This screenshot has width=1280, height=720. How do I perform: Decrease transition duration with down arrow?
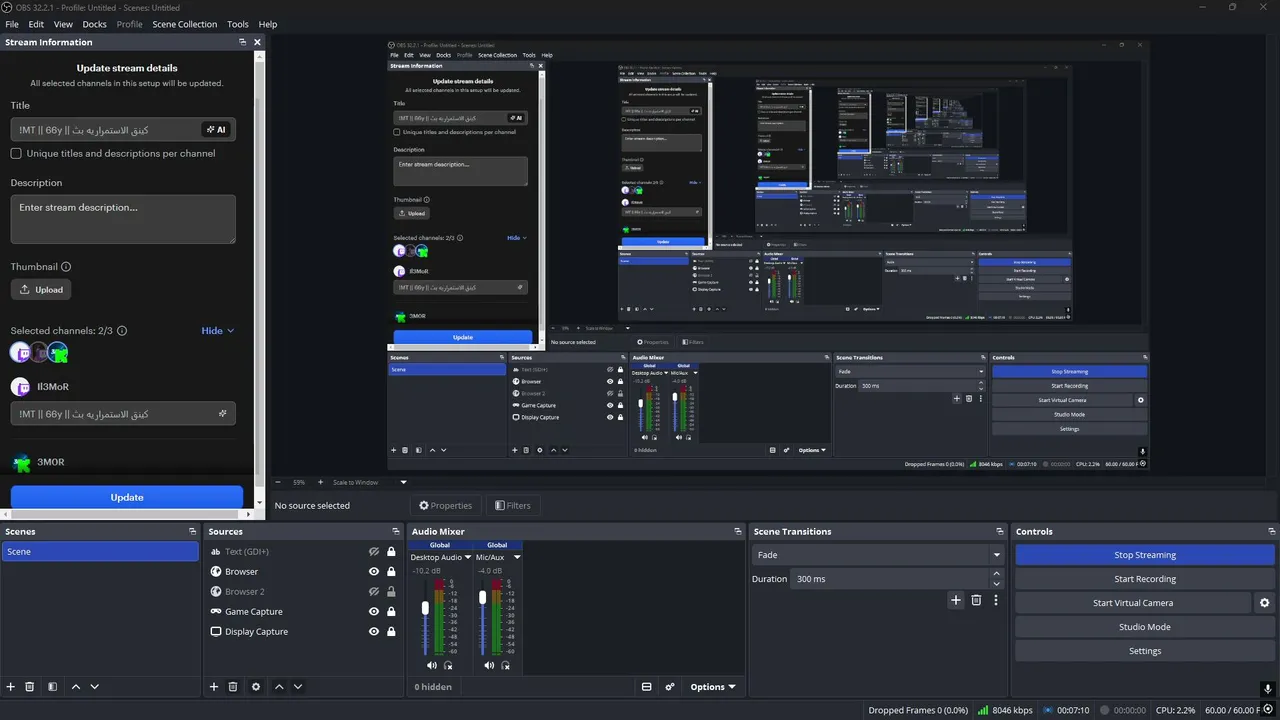pyautogui.click(x=996, y=584)
